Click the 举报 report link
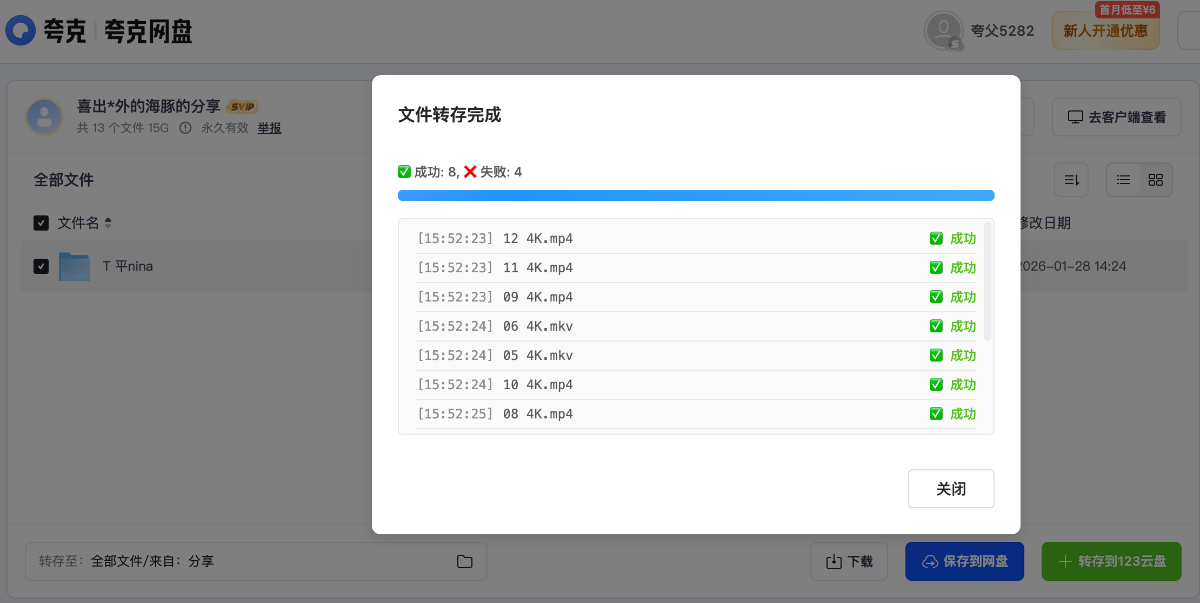The height and width of the screenshot is (603, 1200). (x=269, y=128)
